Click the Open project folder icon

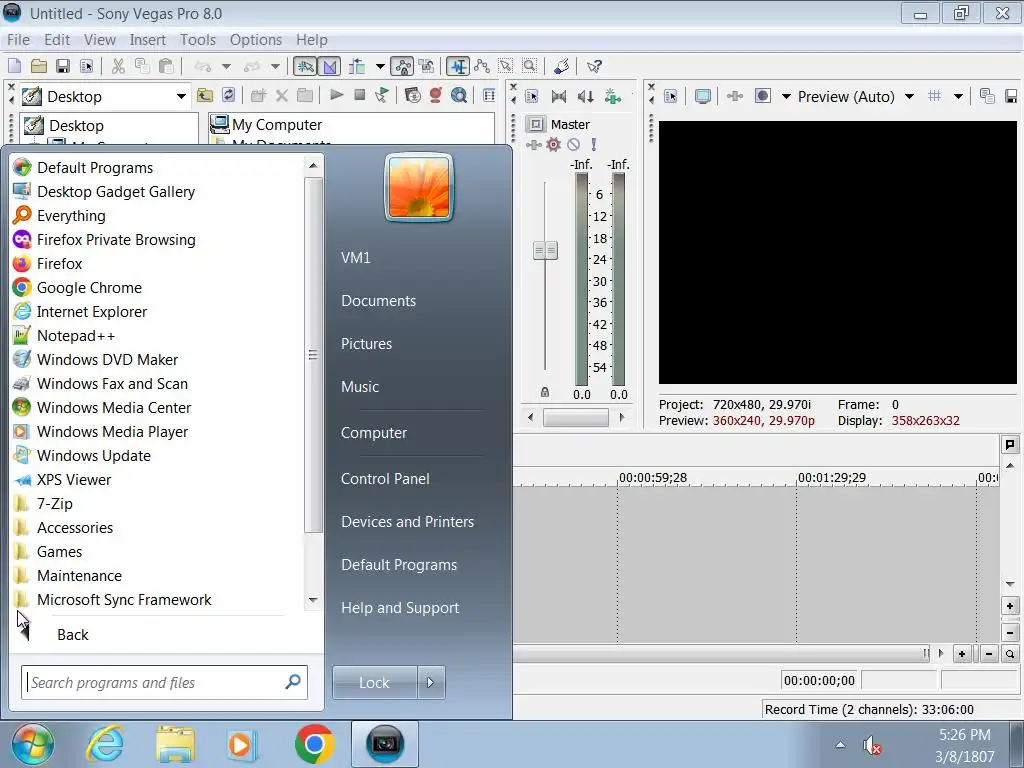39,66
